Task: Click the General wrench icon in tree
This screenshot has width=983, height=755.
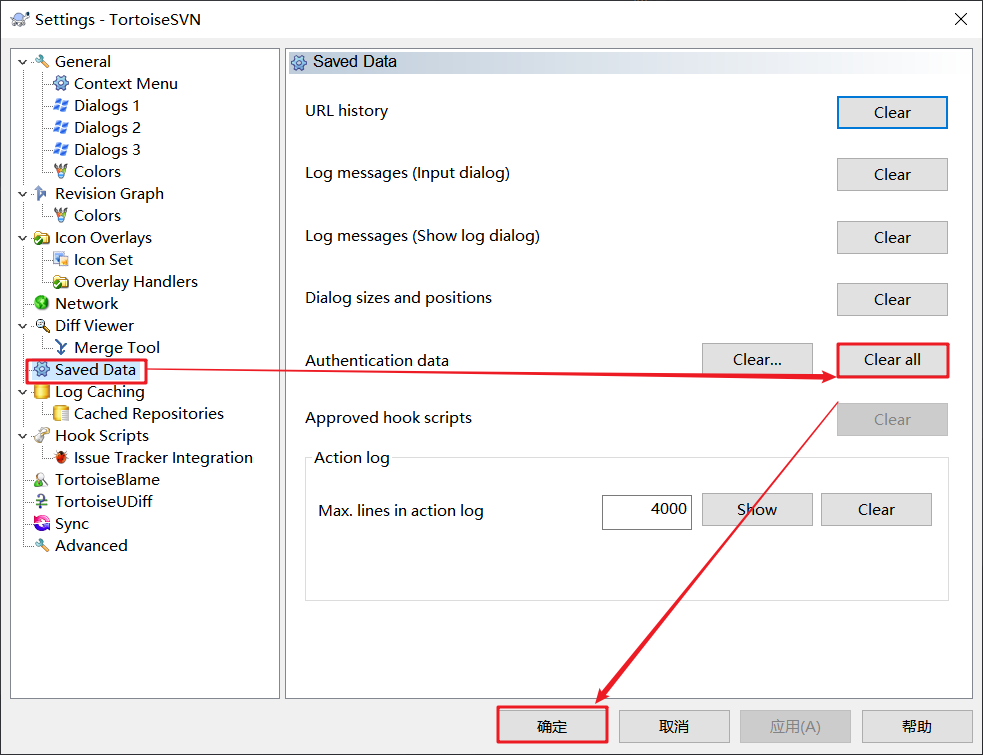Action: click(x=41, y=61)
